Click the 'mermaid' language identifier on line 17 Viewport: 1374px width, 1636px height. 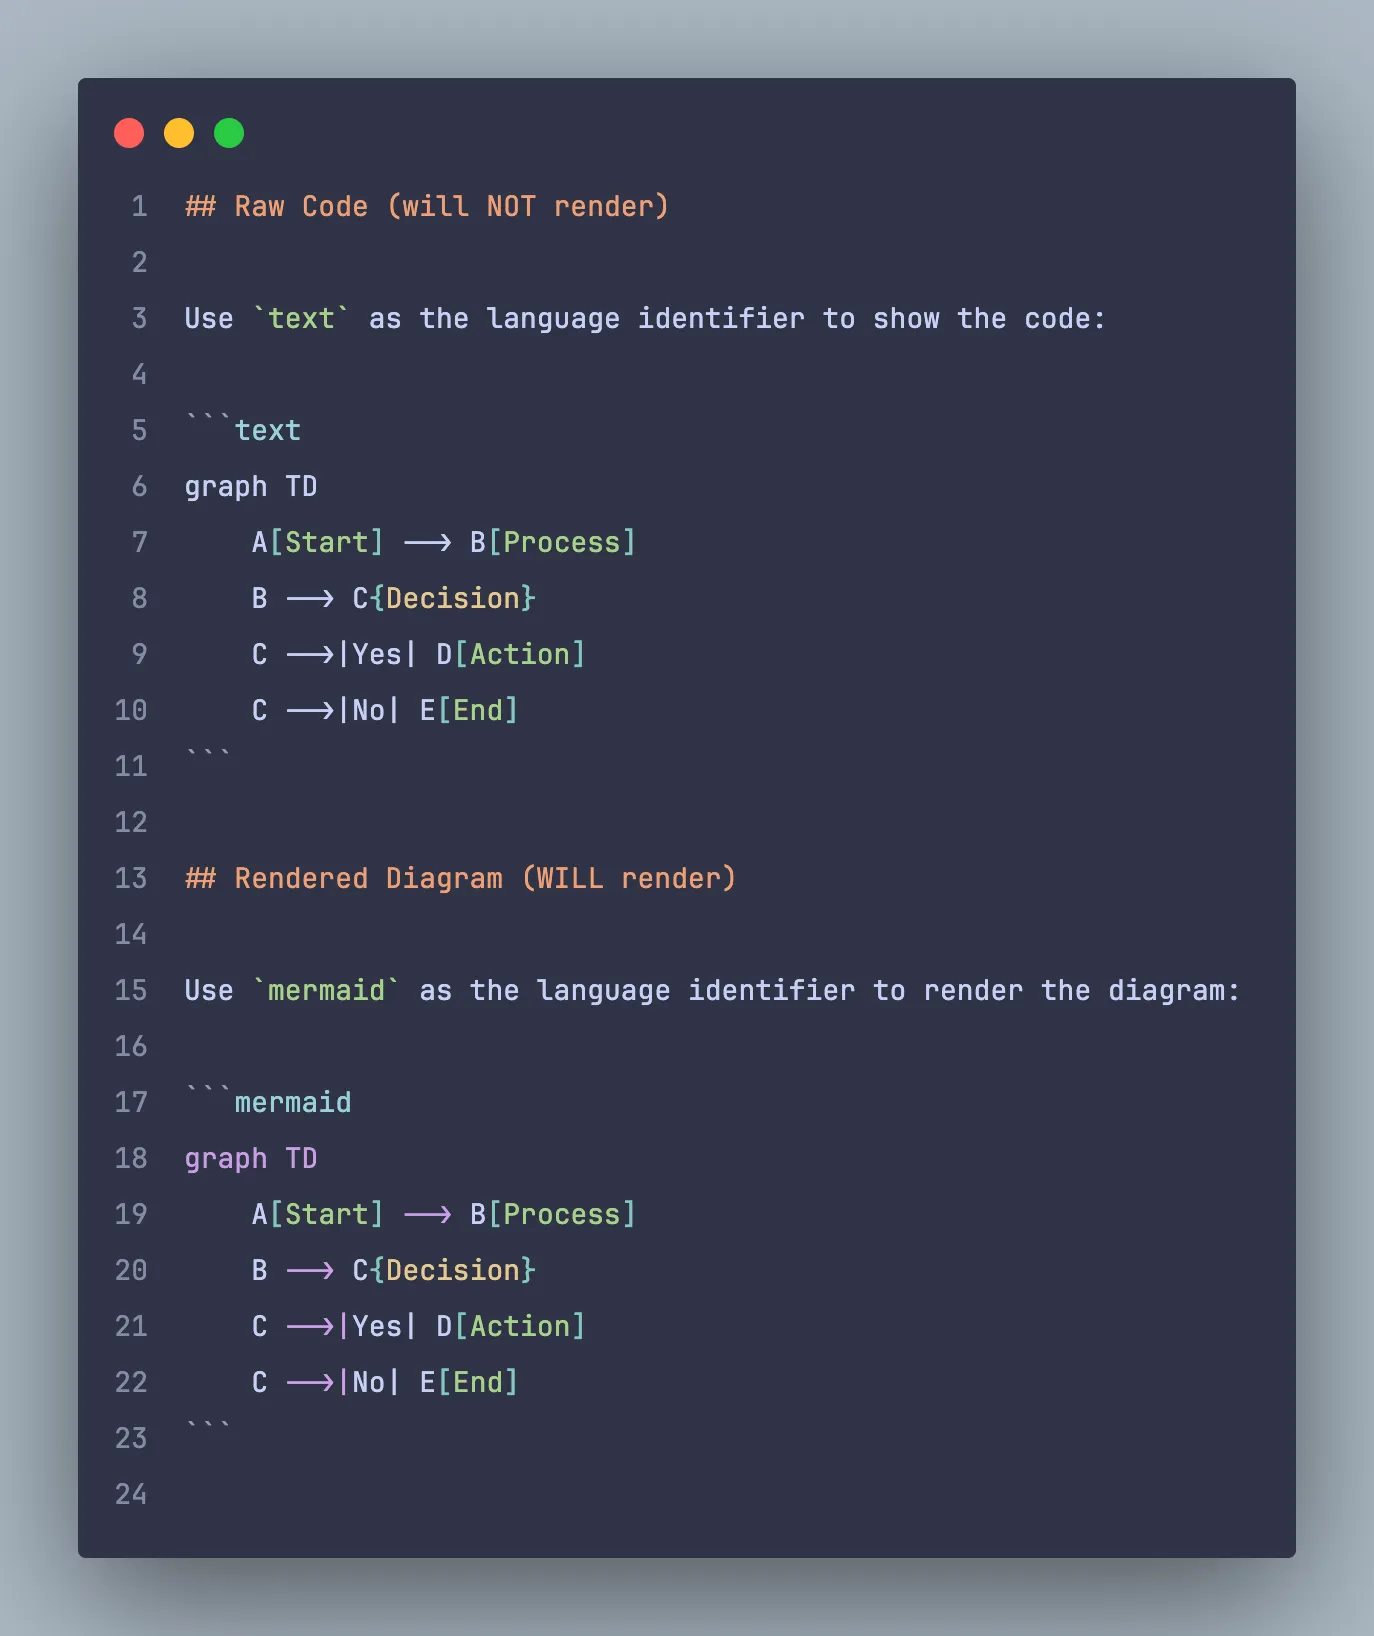pyautogui.click(x=293, y=1102)
